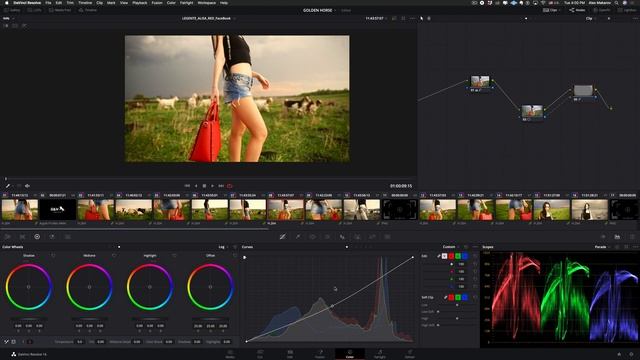Open the Tracker palette
Image resolution: width=640 pixels, height=360 pixels.
(327, 237)
